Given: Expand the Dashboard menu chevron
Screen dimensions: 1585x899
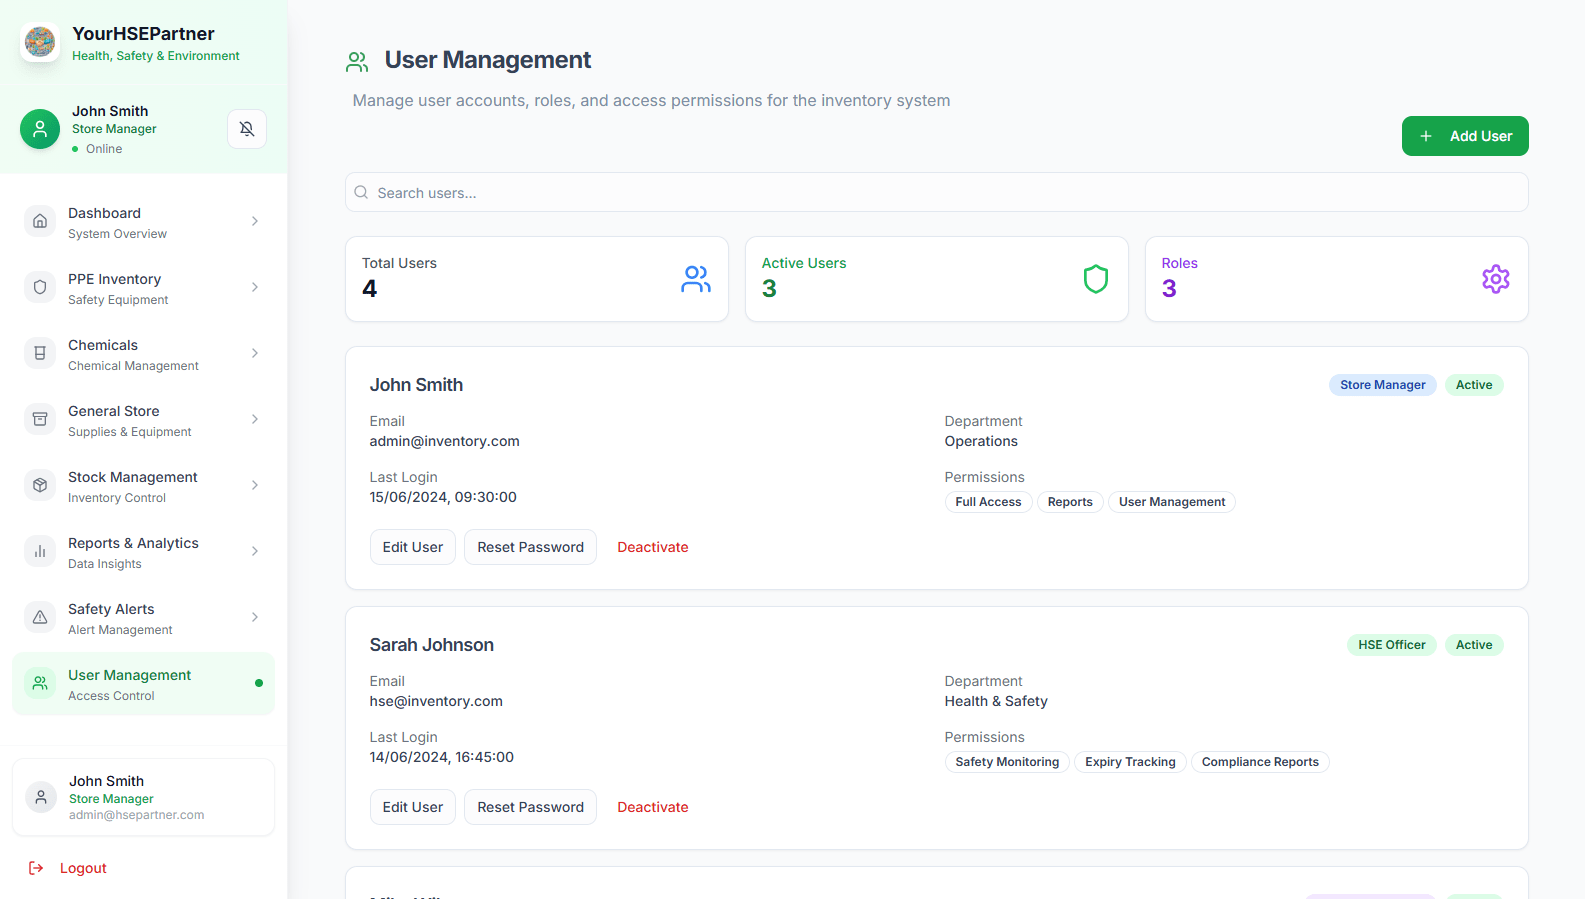Looking at the screenshot, I should pyautogui.click(x=255, y=222).
